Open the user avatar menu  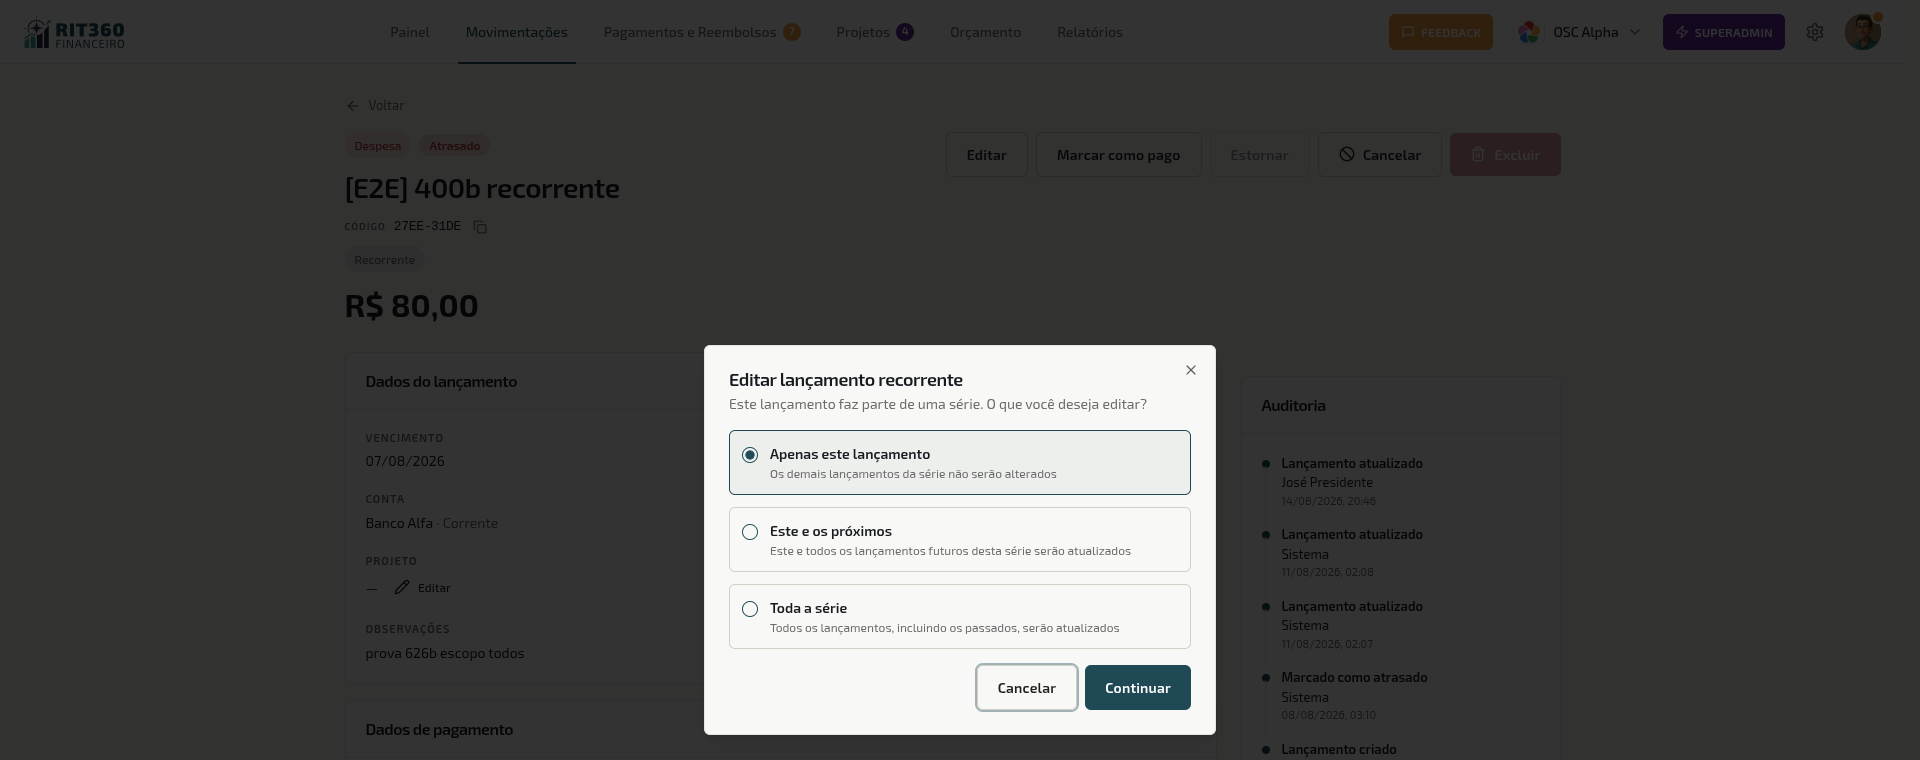[x=1863, y=32]
